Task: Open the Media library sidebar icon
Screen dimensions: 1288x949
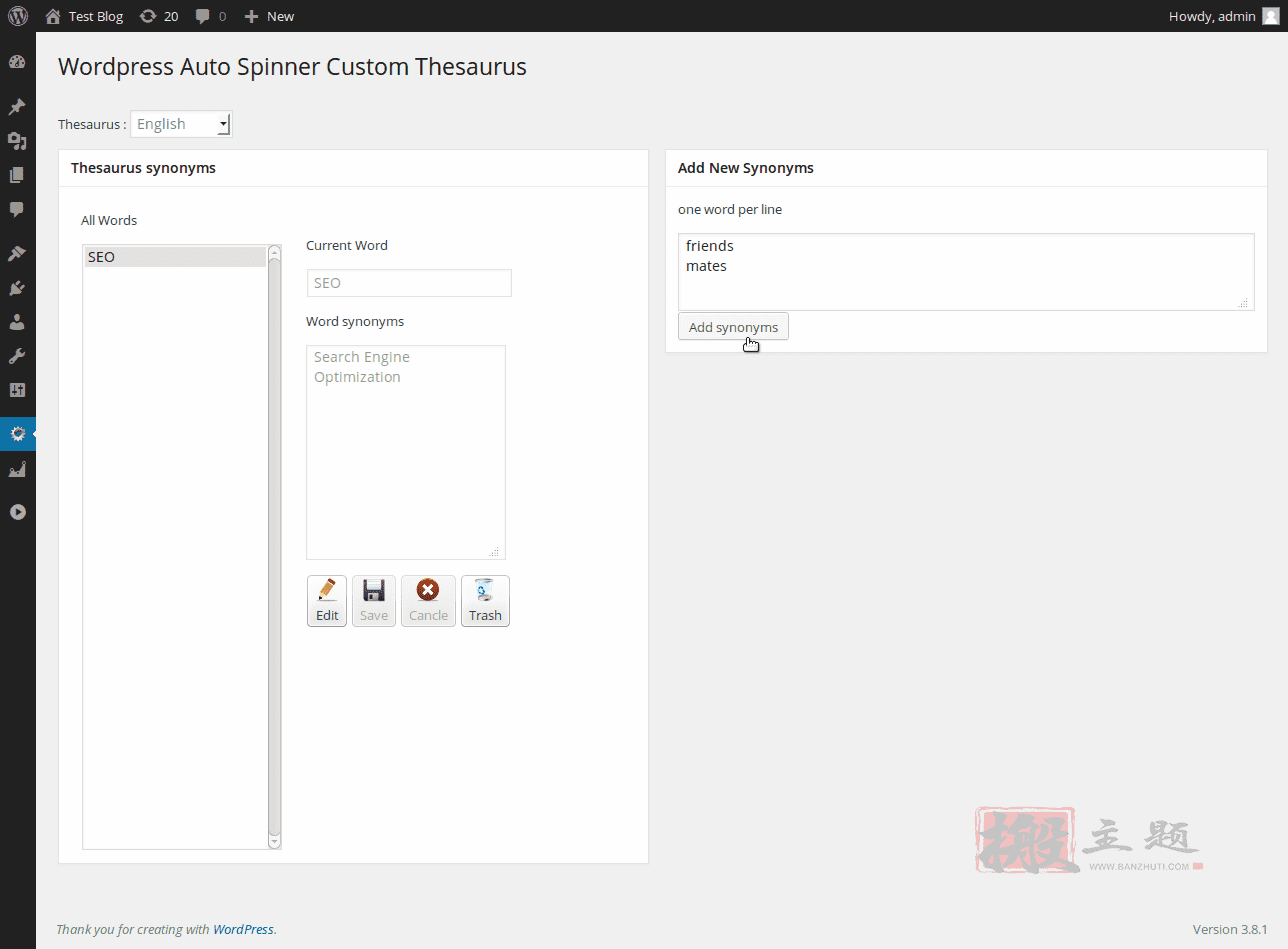Action: [17, 141]
